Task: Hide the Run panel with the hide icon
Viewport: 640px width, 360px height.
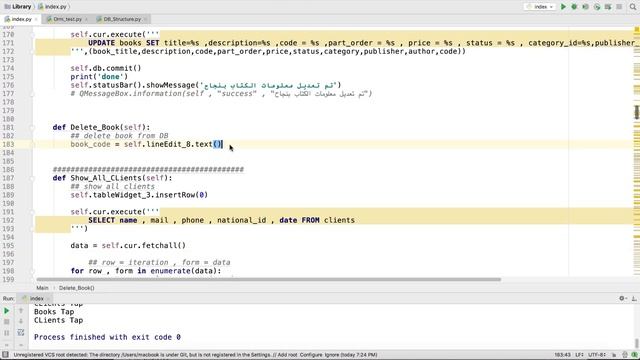Action: pyautogui.click(x=634, y=298)
